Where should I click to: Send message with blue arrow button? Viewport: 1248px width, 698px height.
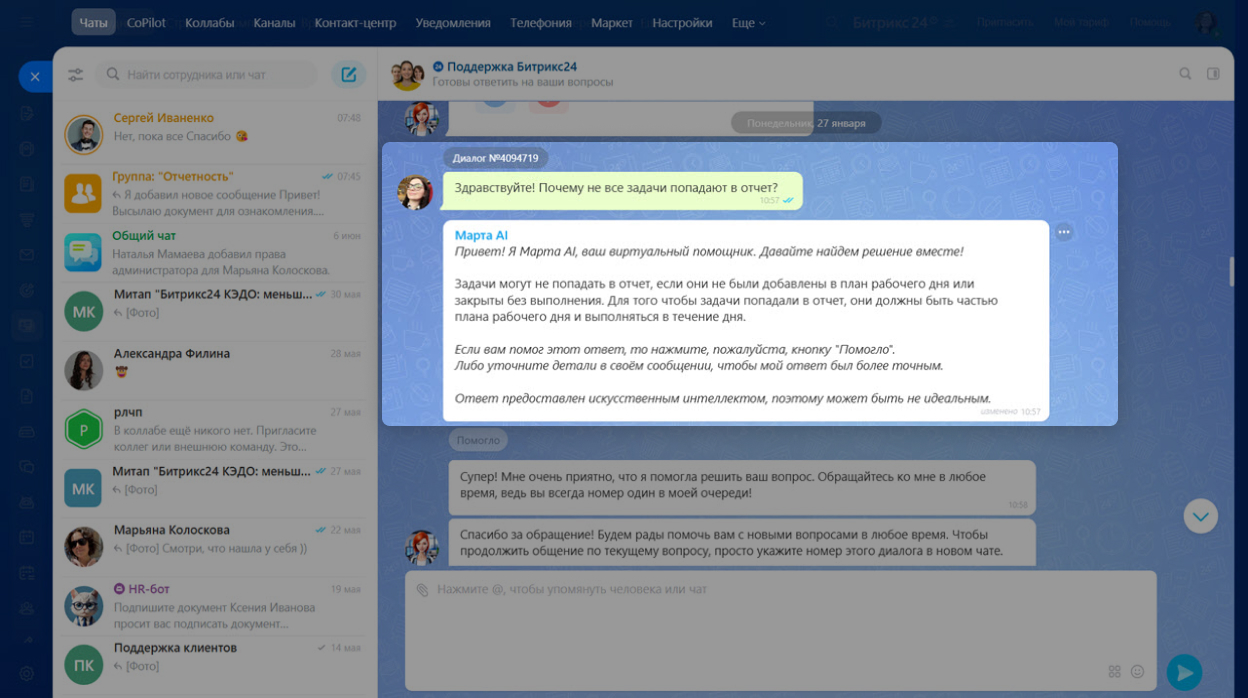pos(1184,673)
